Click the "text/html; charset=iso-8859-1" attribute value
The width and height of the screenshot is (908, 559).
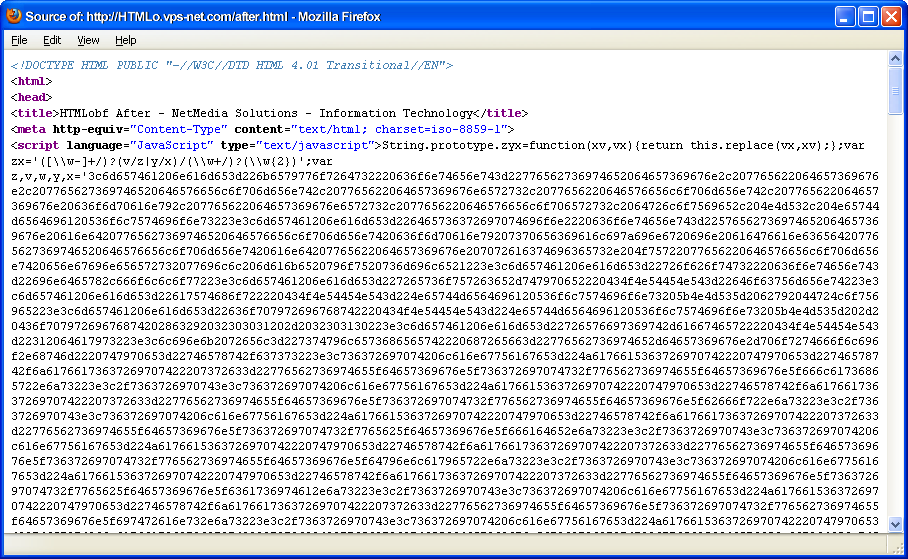click(399, 129)
